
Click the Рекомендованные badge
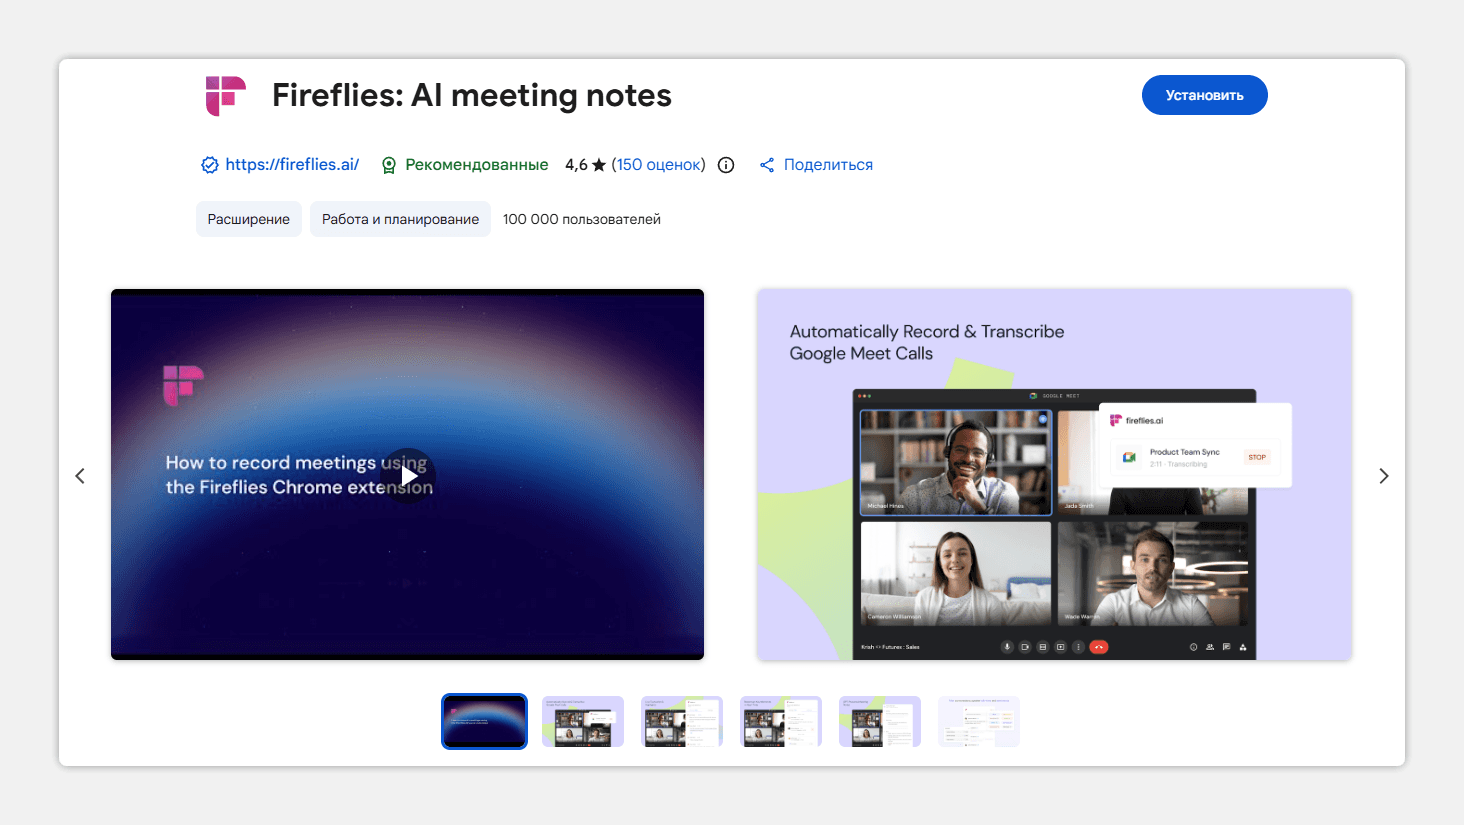coord(465,165)
